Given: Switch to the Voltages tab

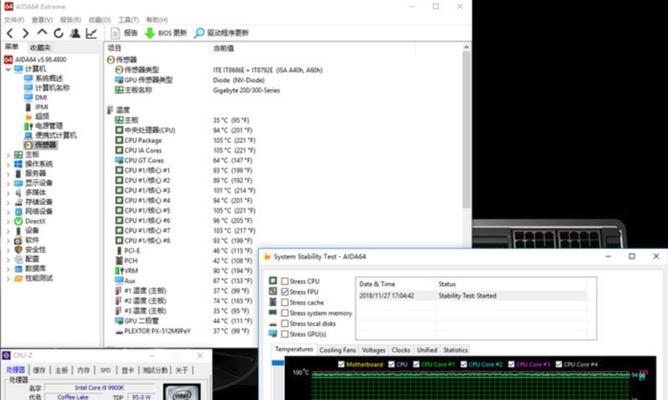Looking at the screenshot, I should (x=374, y=350).
